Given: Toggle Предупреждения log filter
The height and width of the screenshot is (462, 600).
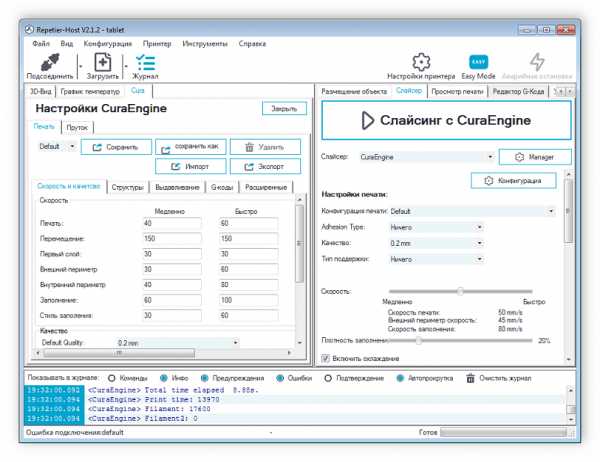Looking at the screenshot, I should 204,378.
